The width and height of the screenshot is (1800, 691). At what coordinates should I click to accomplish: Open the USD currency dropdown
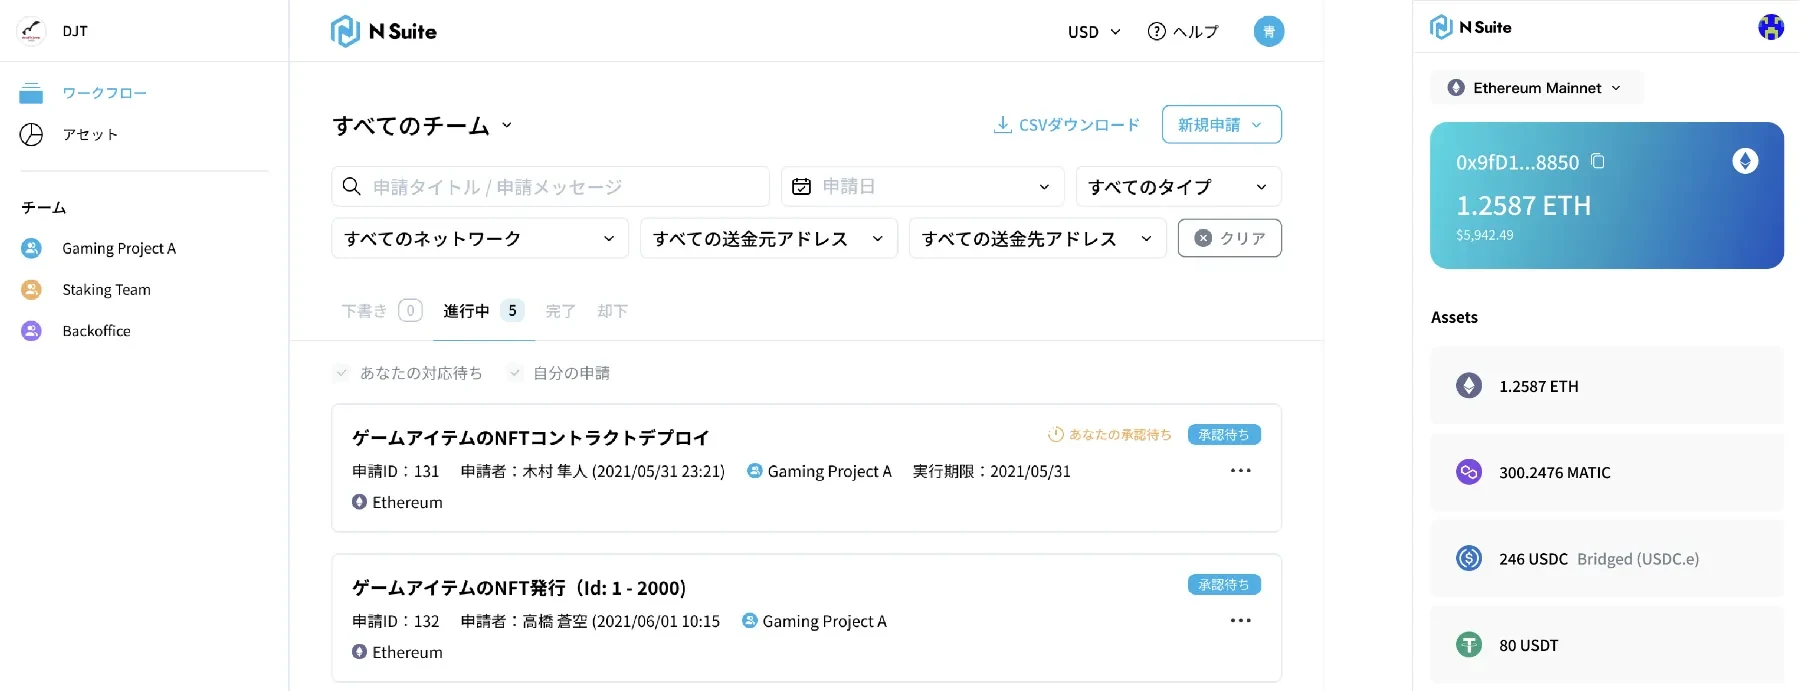click(x=1094, y=32)
